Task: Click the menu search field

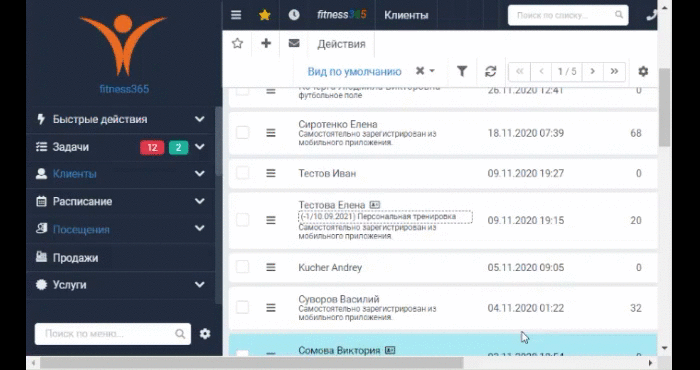Action: (112, 334)
